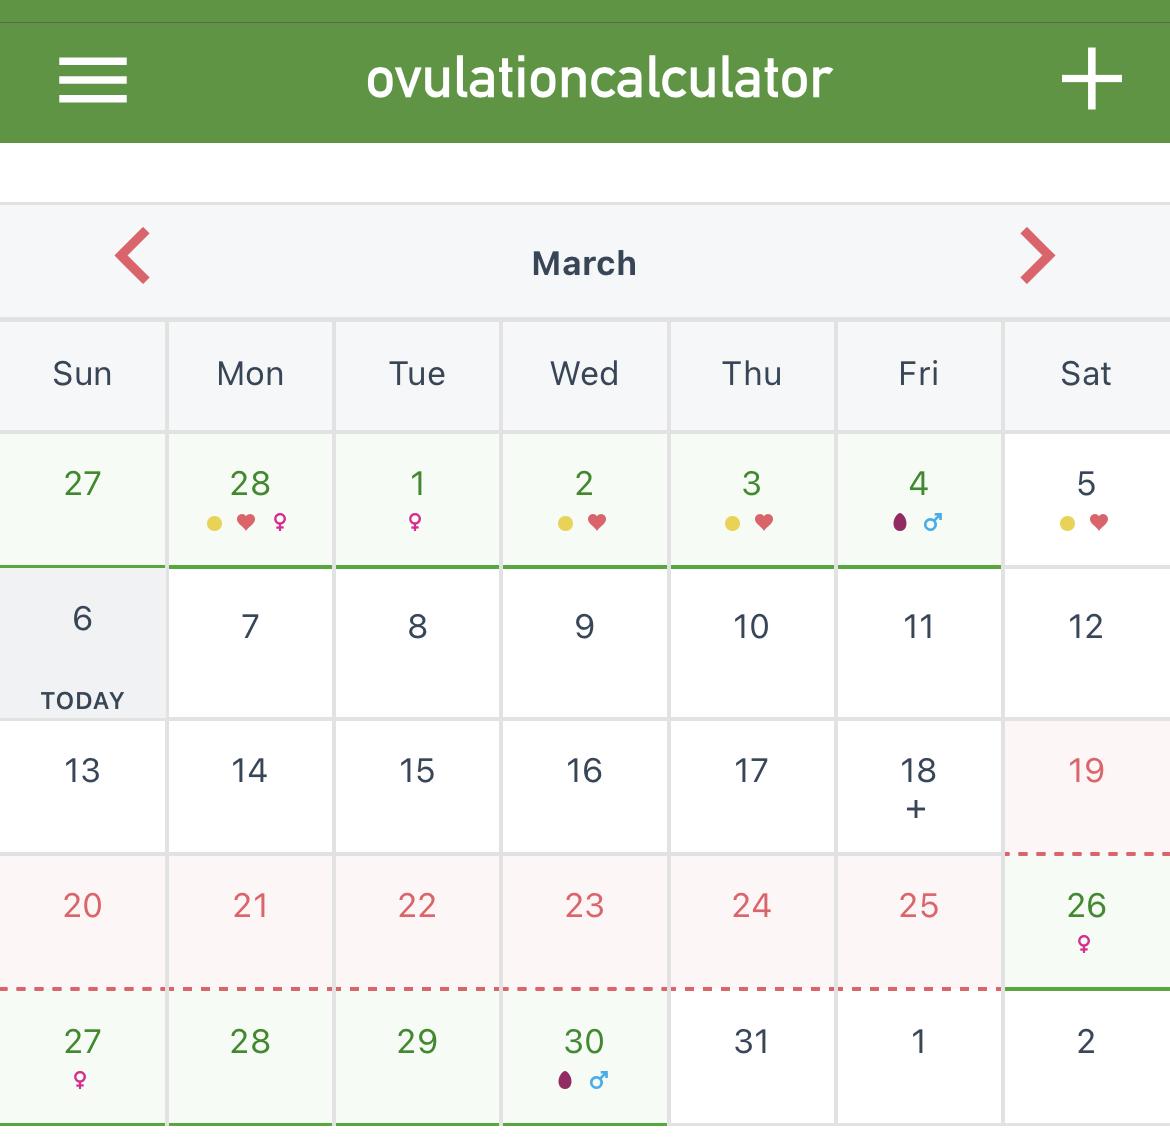Go to previous month arrow
Viewport: 1170px width, 1145px height.
pyautogui.click(x=133, y=255)
